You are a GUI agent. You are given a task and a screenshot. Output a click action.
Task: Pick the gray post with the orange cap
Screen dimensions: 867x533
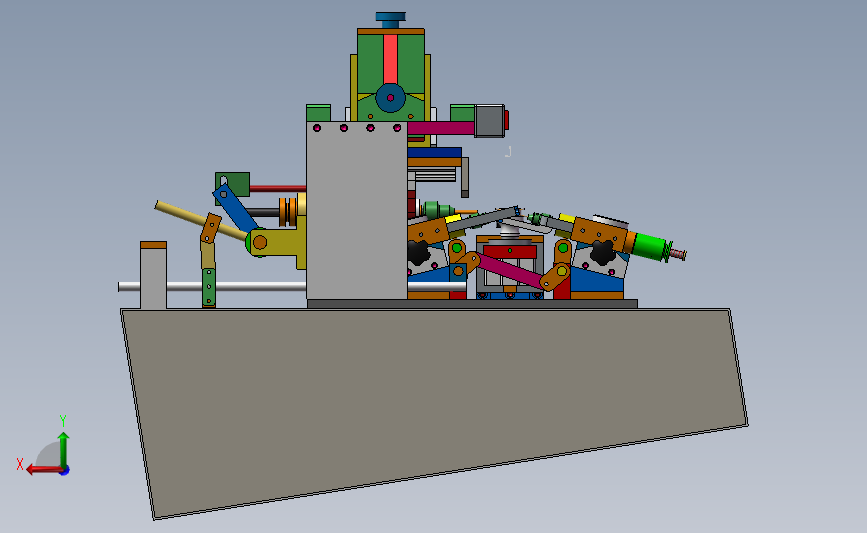click(153, 275)
